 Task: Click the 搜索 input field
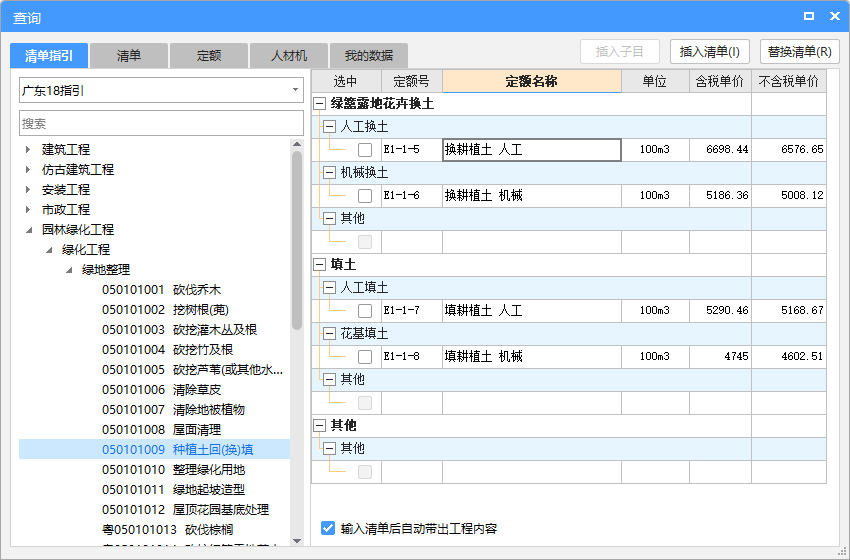[x=162, y=123]
